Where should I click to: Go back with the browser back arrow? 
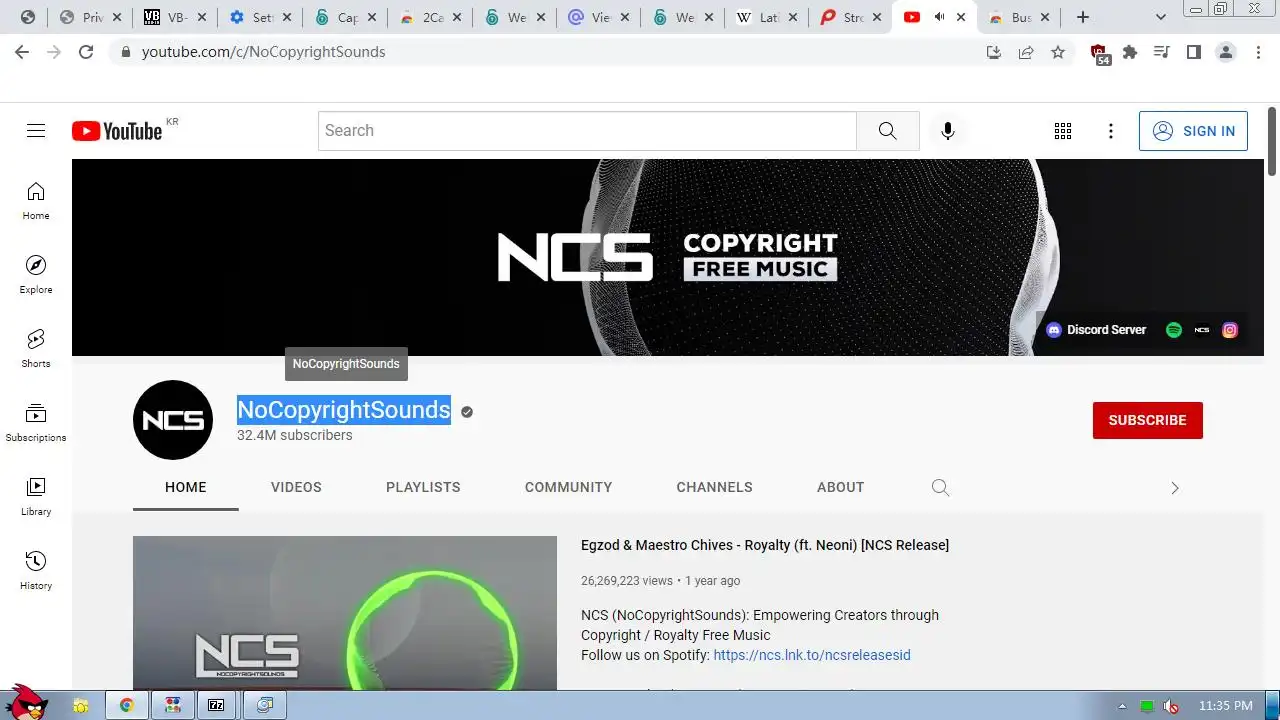(x=22, y=52)
